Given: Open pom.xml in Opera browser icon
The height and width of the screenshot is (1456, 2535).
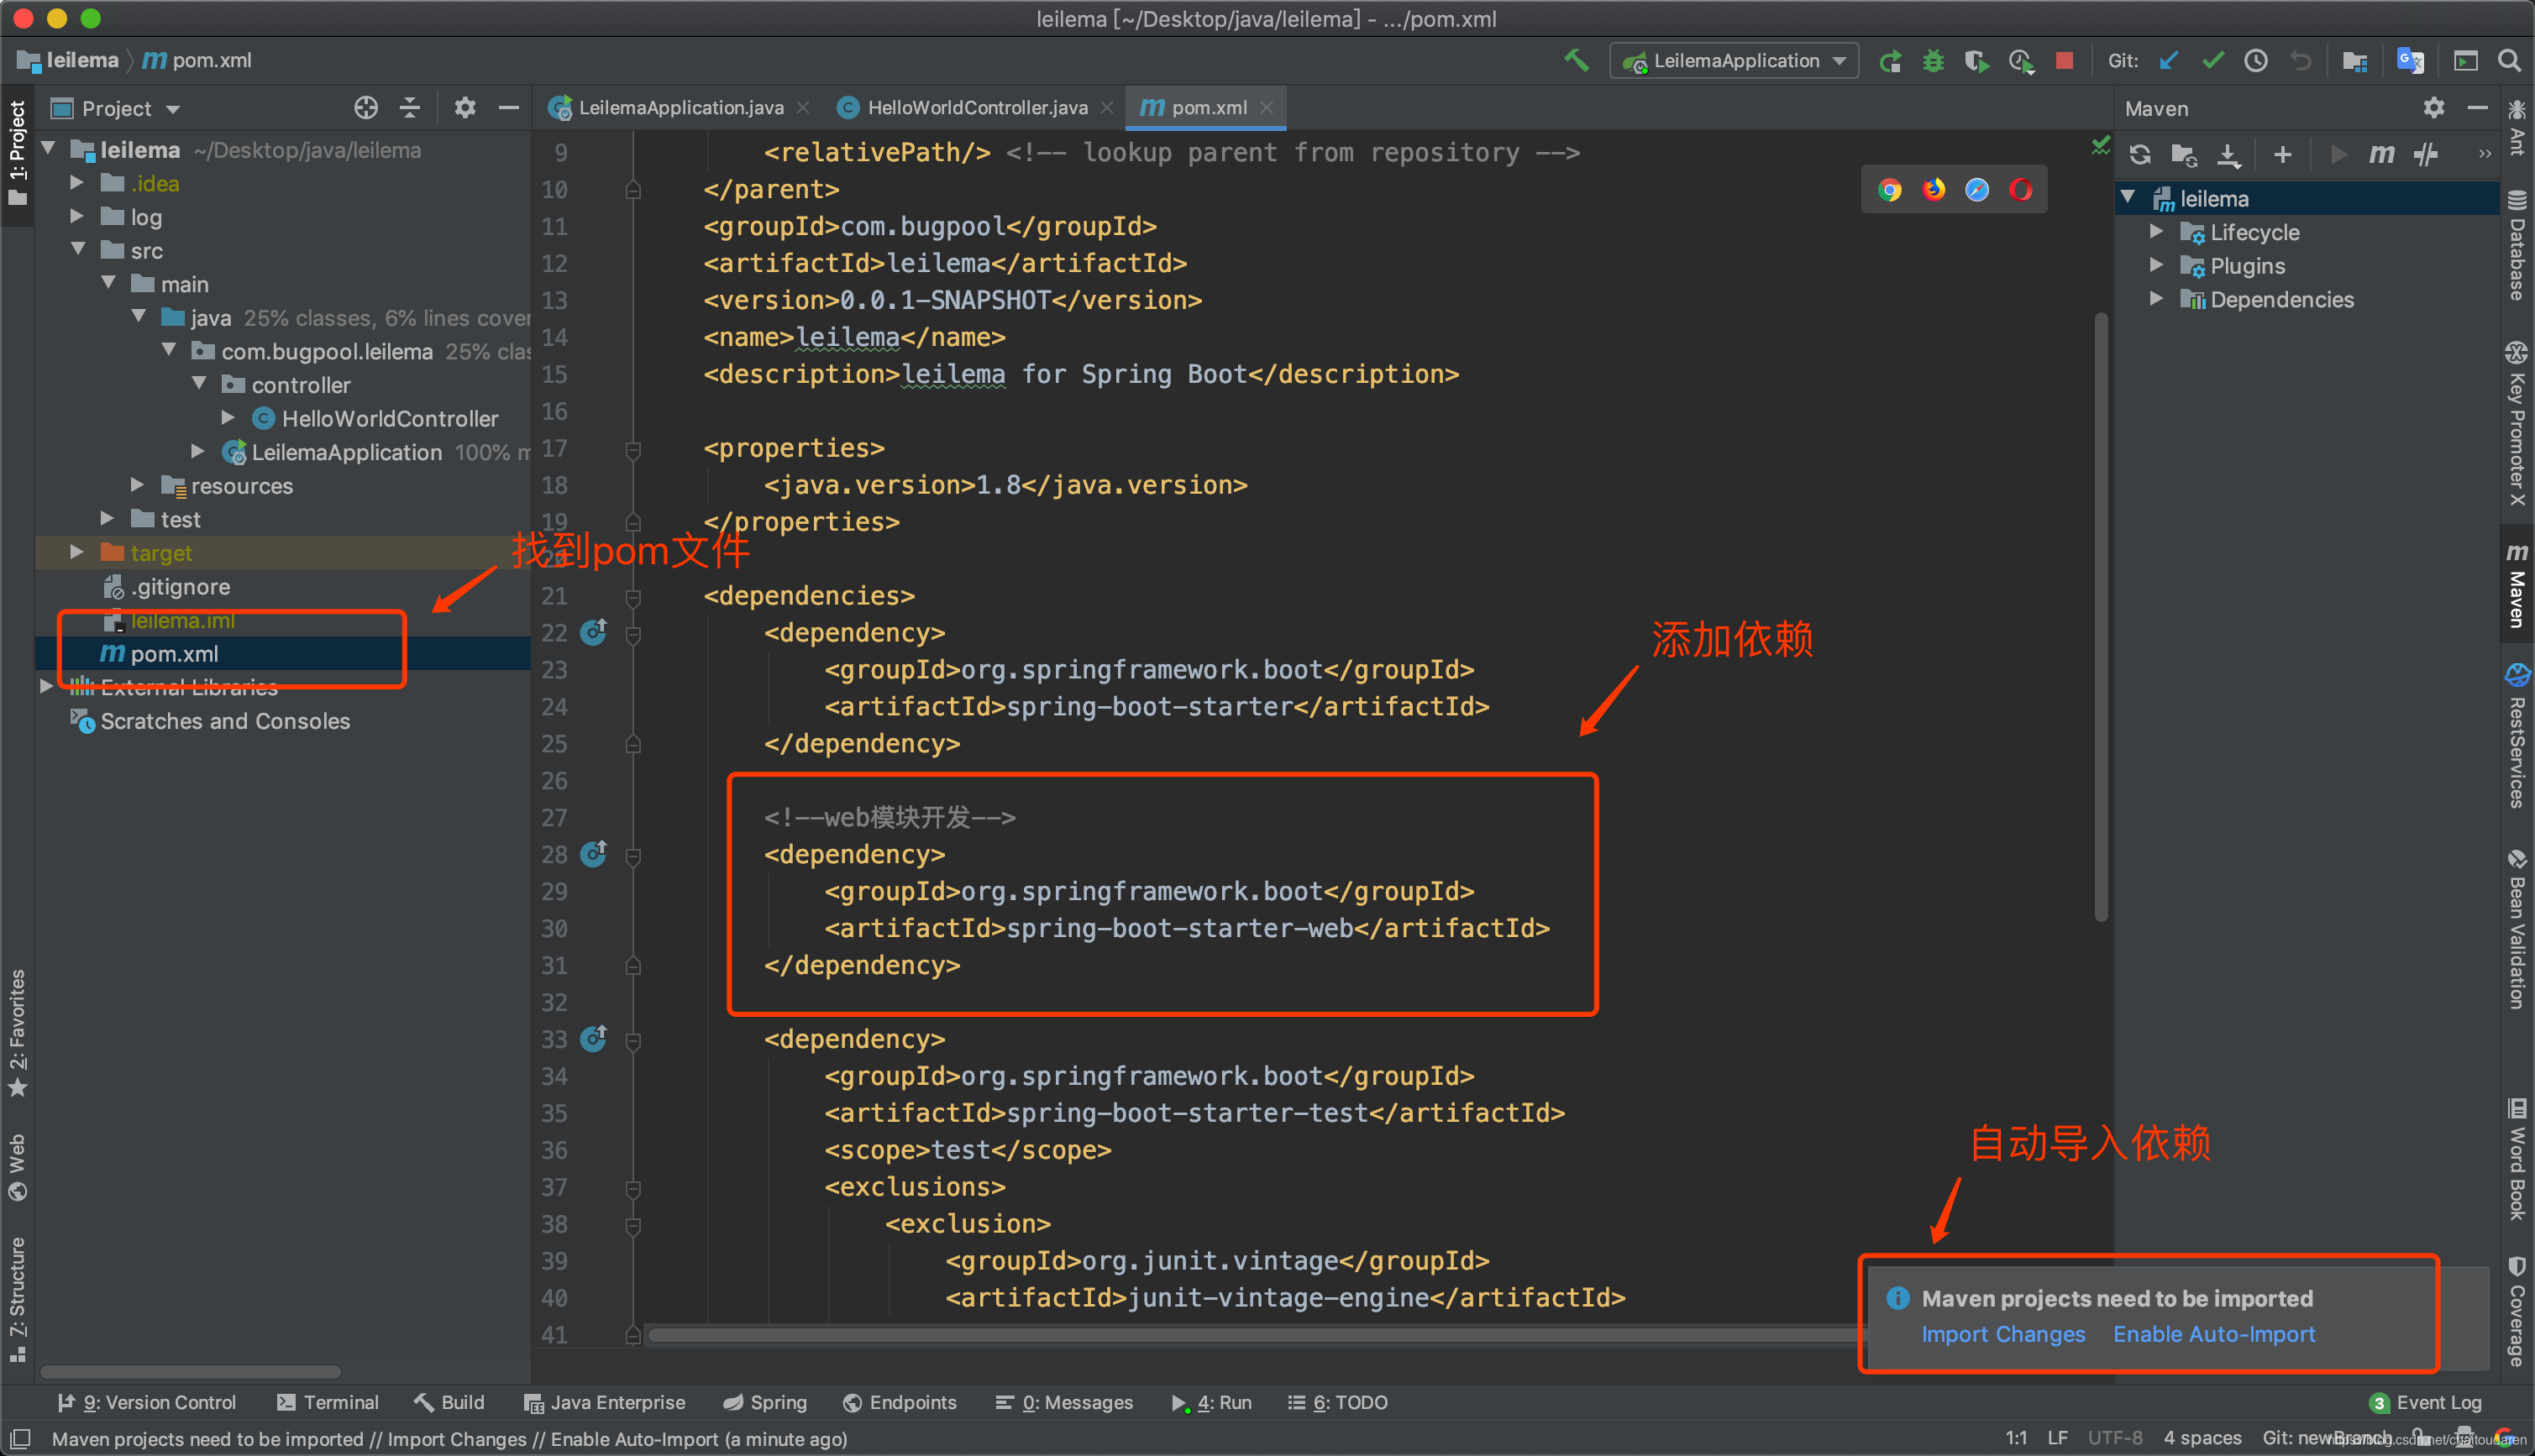Looking at the screenshot, I should [2021, 190].
